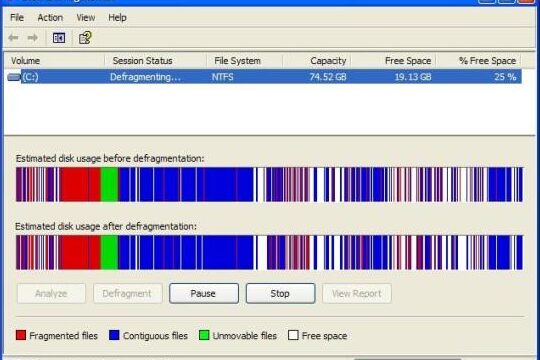The width and height of the screenshot is (540, 360).
Task: Click the green Unmovable files swatch
Action: click(204, 335)
